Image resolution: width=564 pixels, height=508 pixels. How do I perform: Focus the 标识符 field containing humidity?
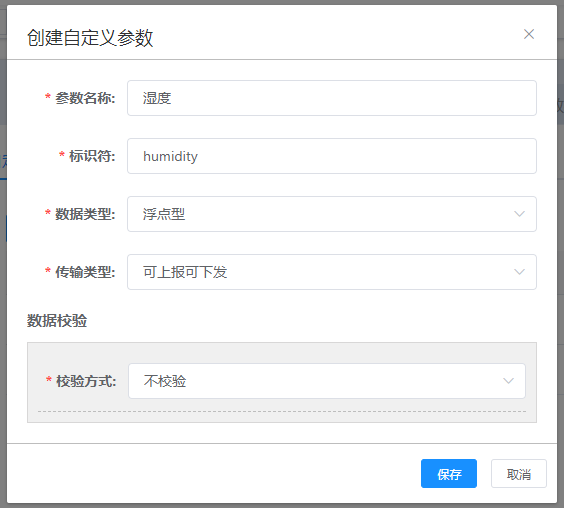pyautogui.click(x=332, y=156)
